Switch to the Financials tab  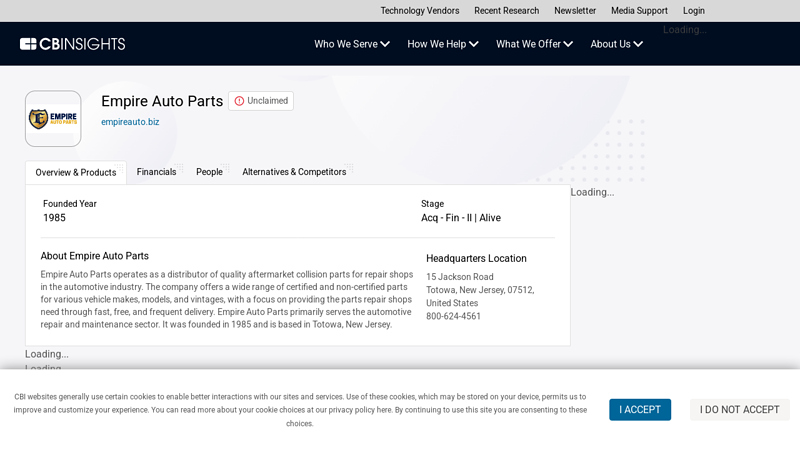pos(156,172)
